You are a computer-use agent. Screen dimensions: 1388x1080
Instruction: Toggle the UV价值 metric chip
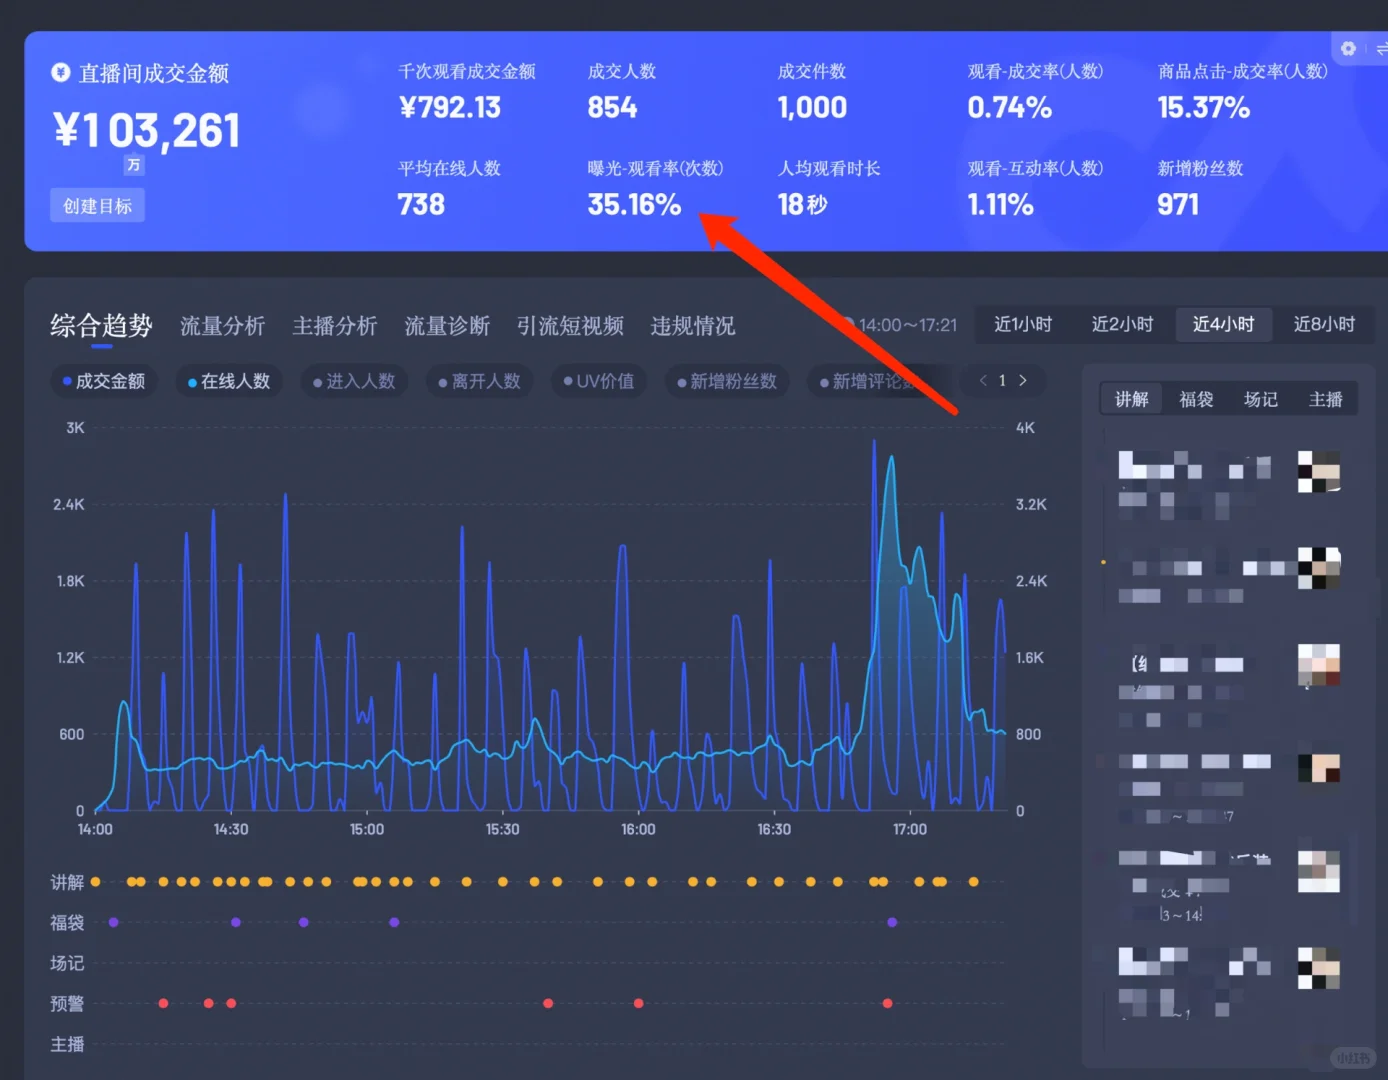(x=598, y=381)
